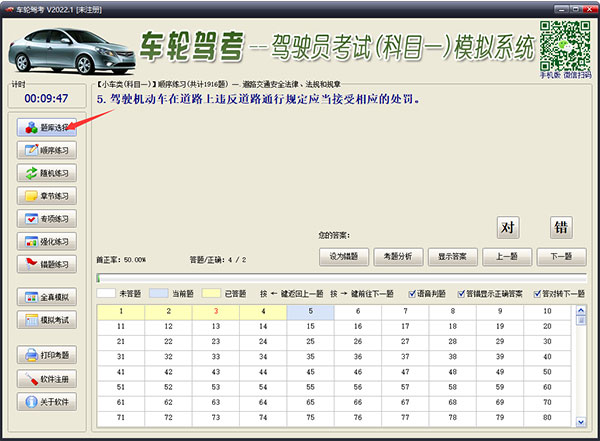Answer 错 (wrong) for question 5
The width and height of the screenshot is (600, 441).
tap(561, 227)
